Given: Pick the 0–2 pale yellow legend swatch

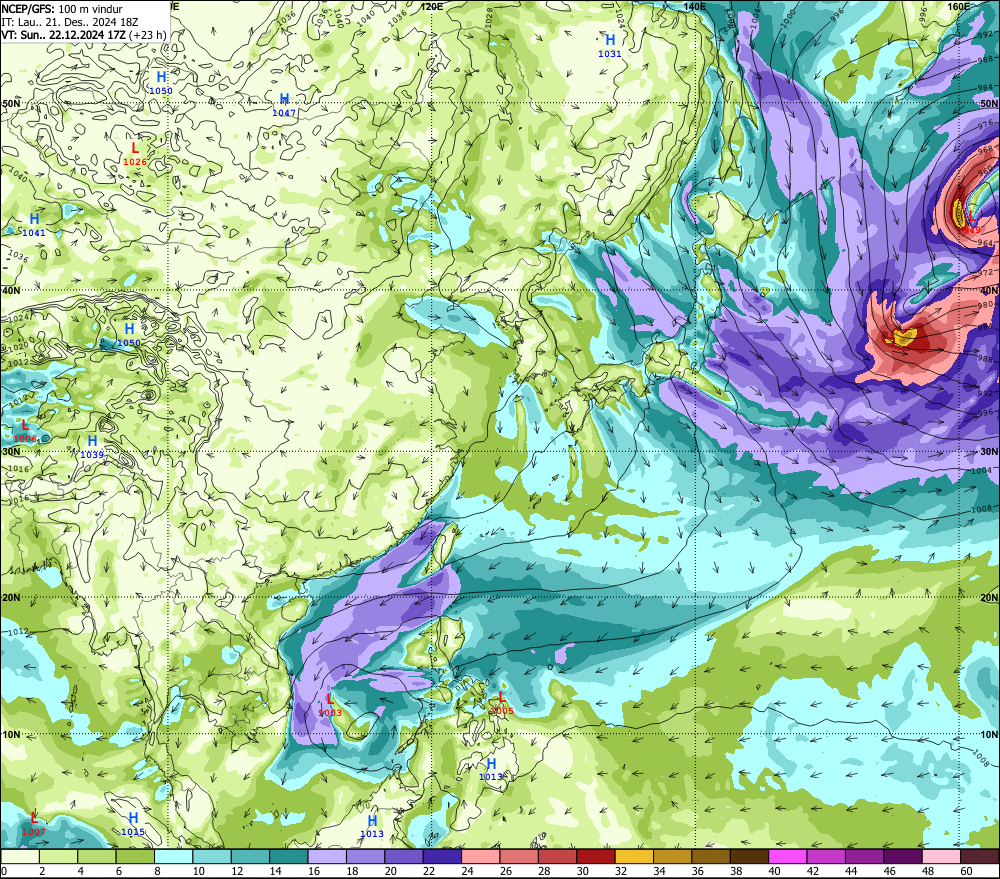Looking at the screenshot, I should 20,856.
